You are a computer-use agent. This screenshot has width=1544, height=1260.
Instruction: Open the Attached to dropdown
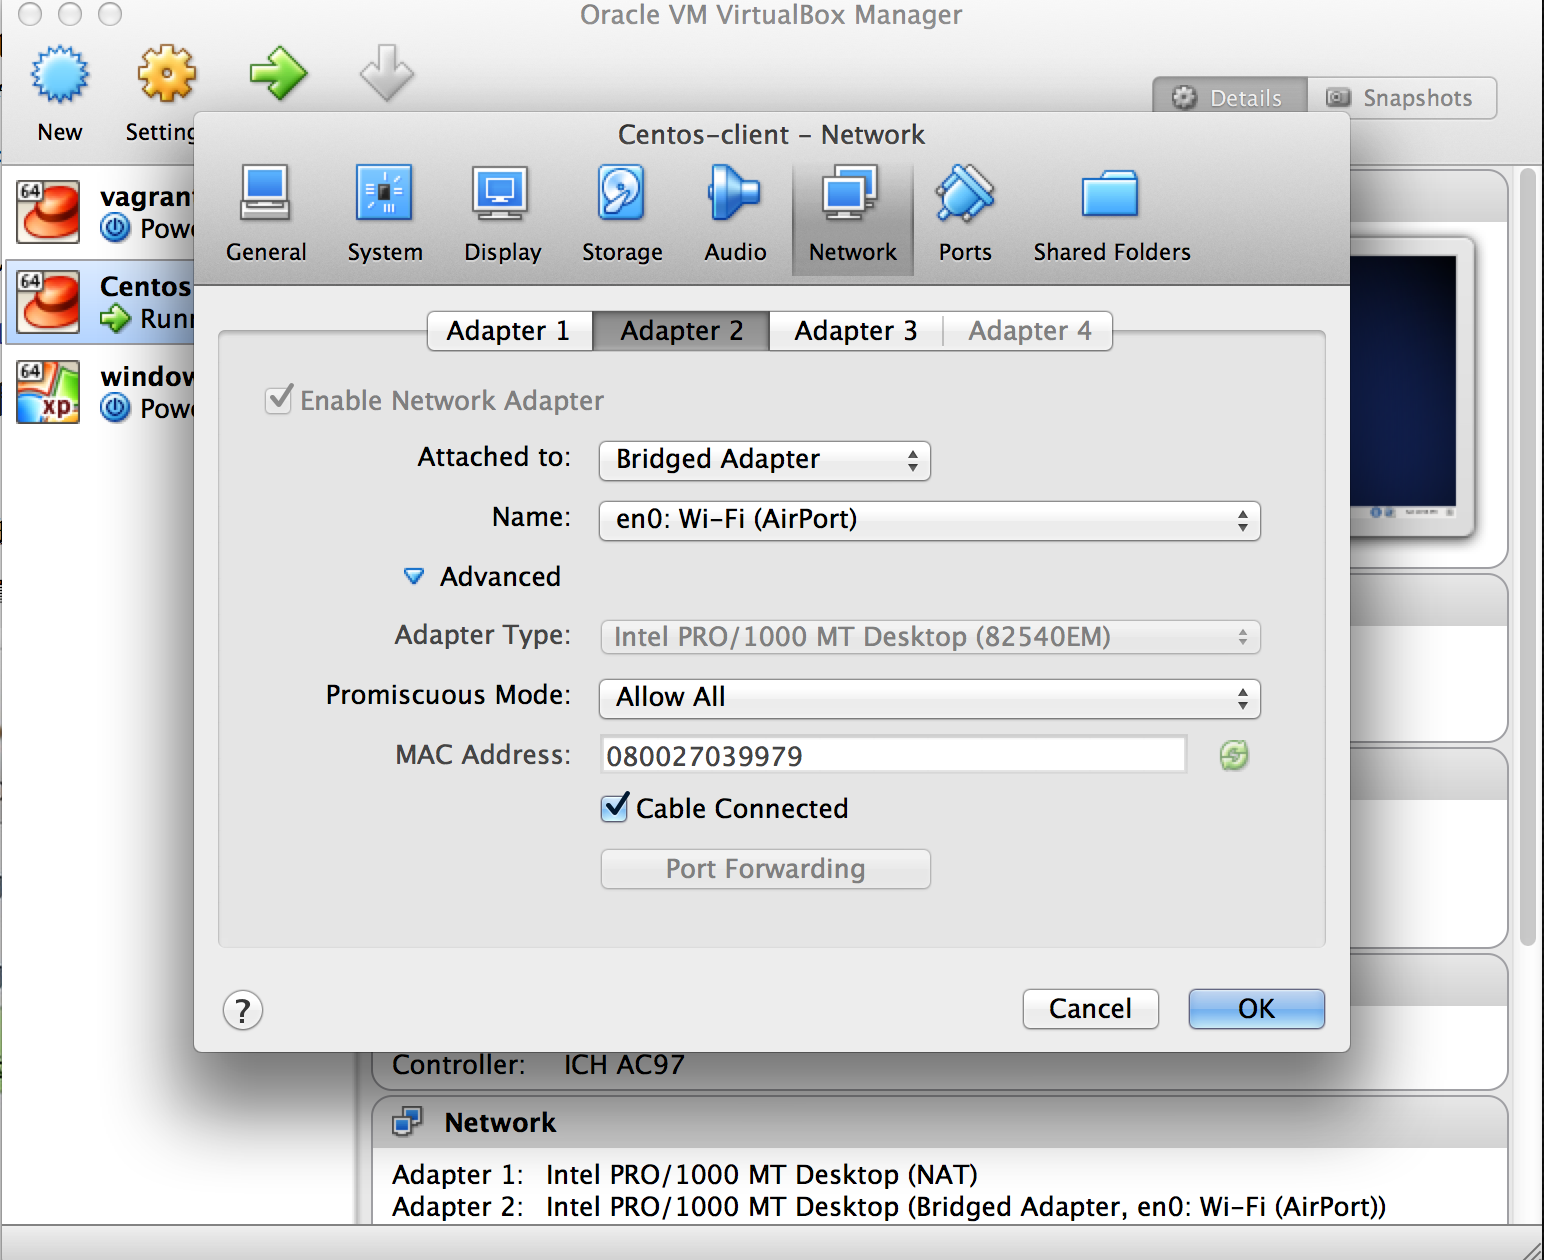pyautogui.click(x=764, y=460)
